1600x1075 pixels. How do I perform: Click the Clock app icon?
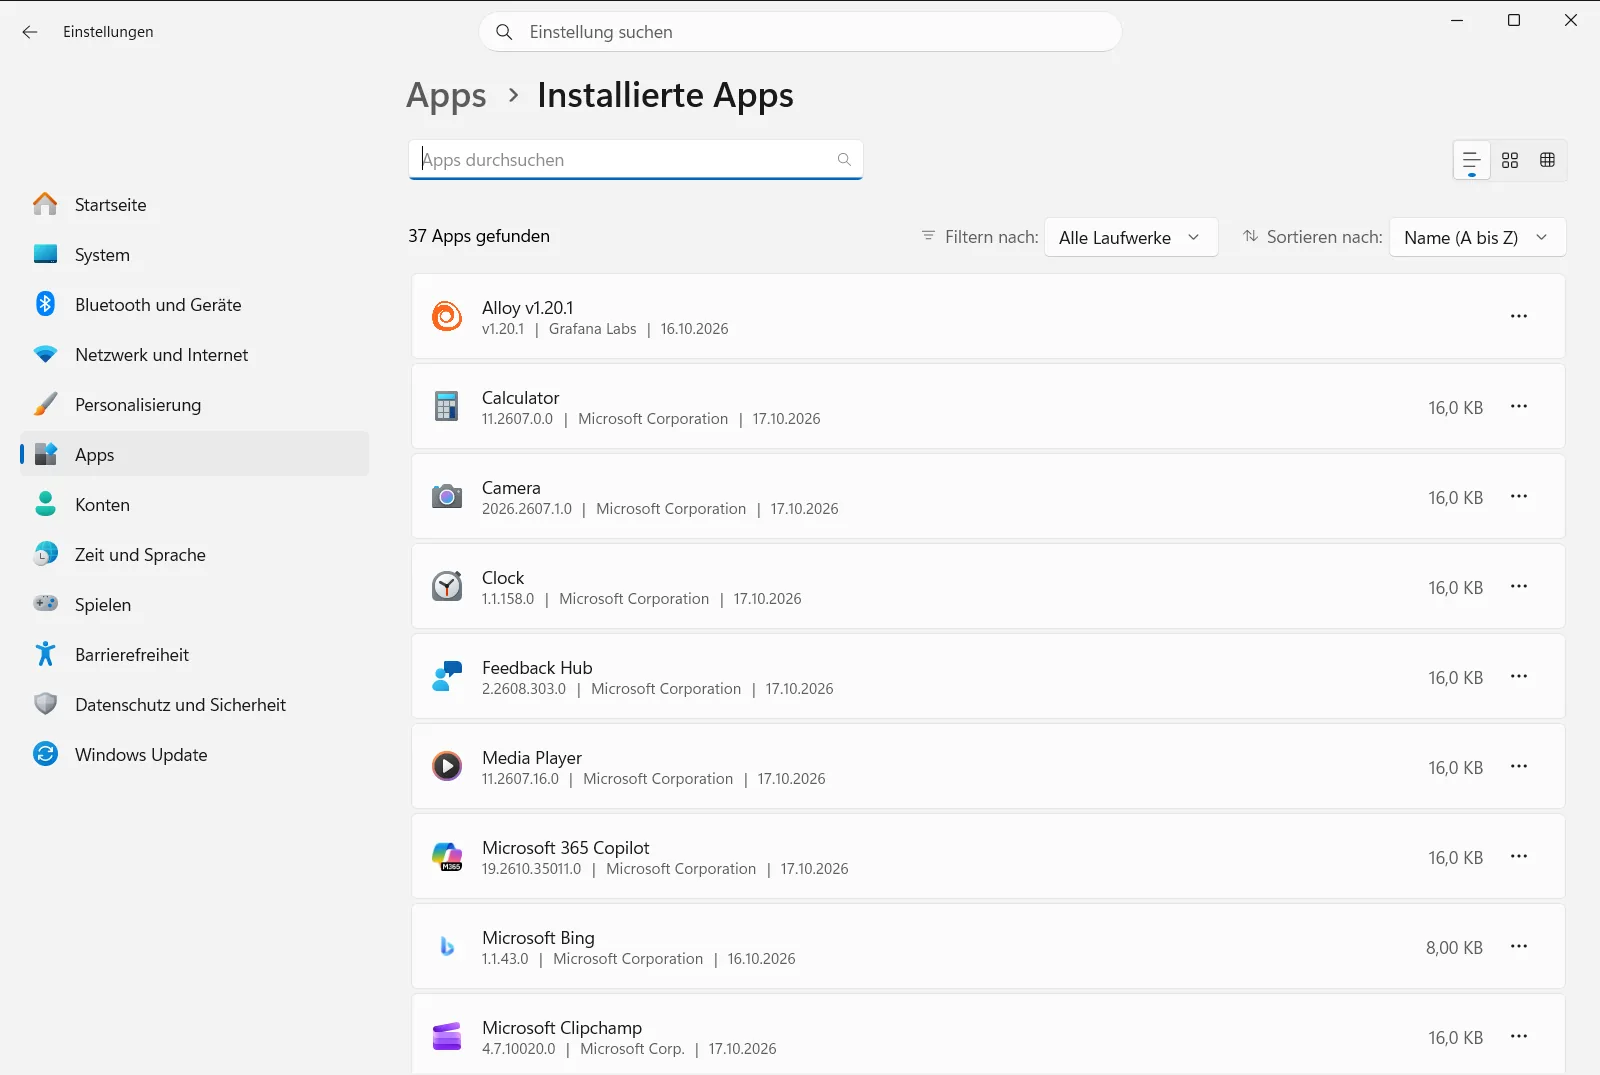pos(447,586)
